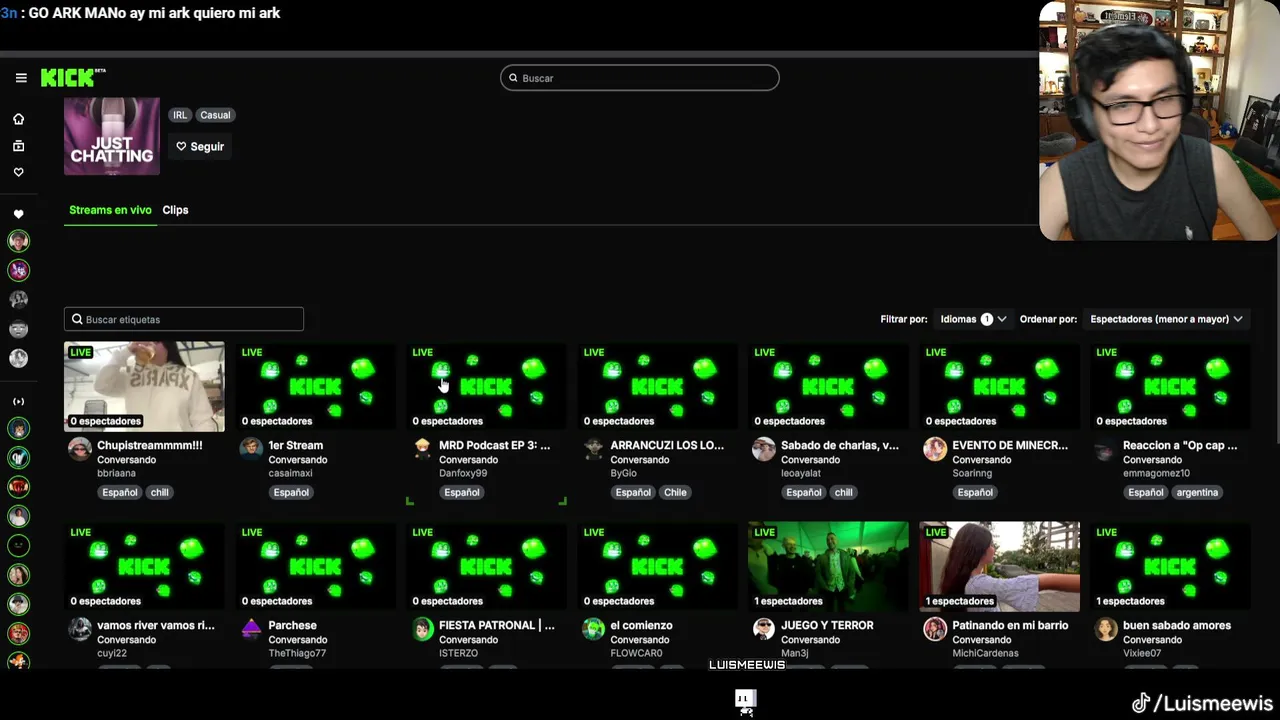
Task: Open Reaccion a "Op cap ..." title
Action: click(1180, 445)
